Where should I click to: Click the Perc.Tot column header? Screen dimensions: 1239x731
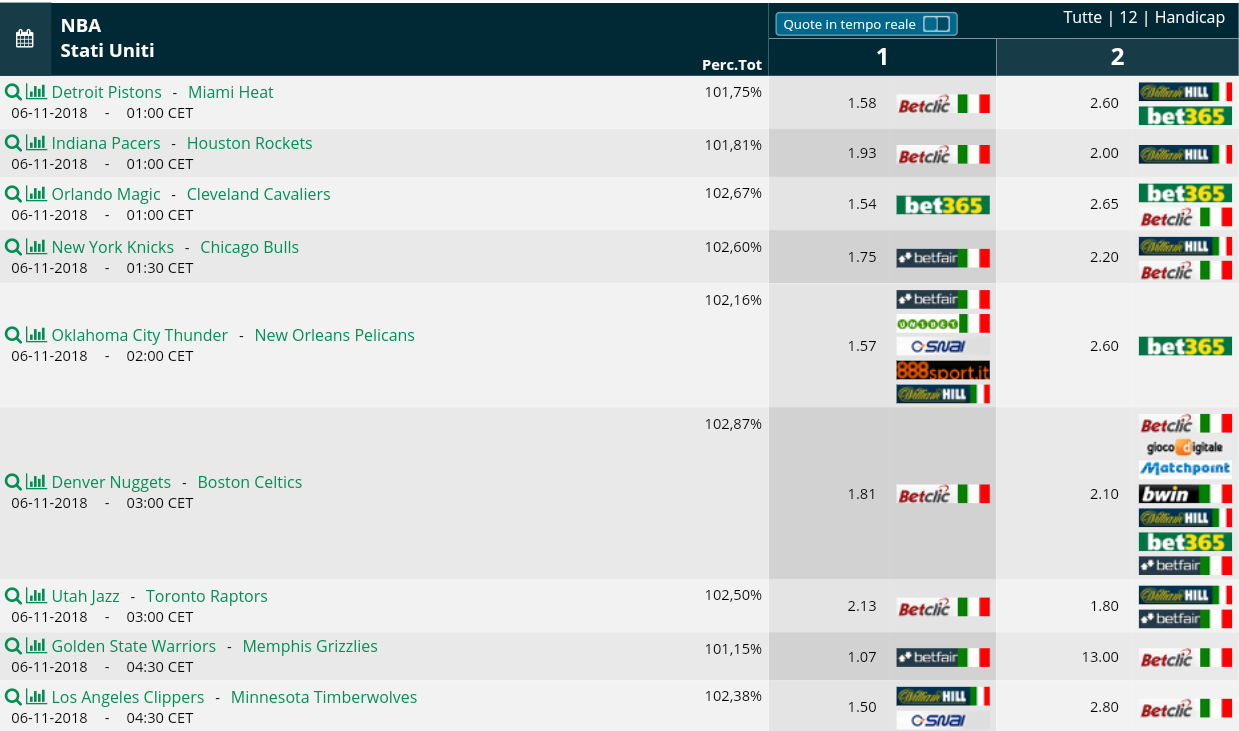(x=732, y=65)
